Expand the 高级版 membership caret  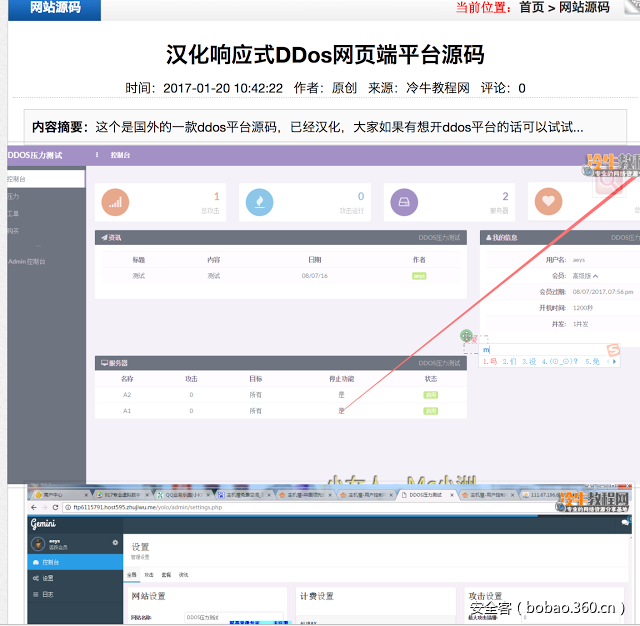[x=596, y=276]
